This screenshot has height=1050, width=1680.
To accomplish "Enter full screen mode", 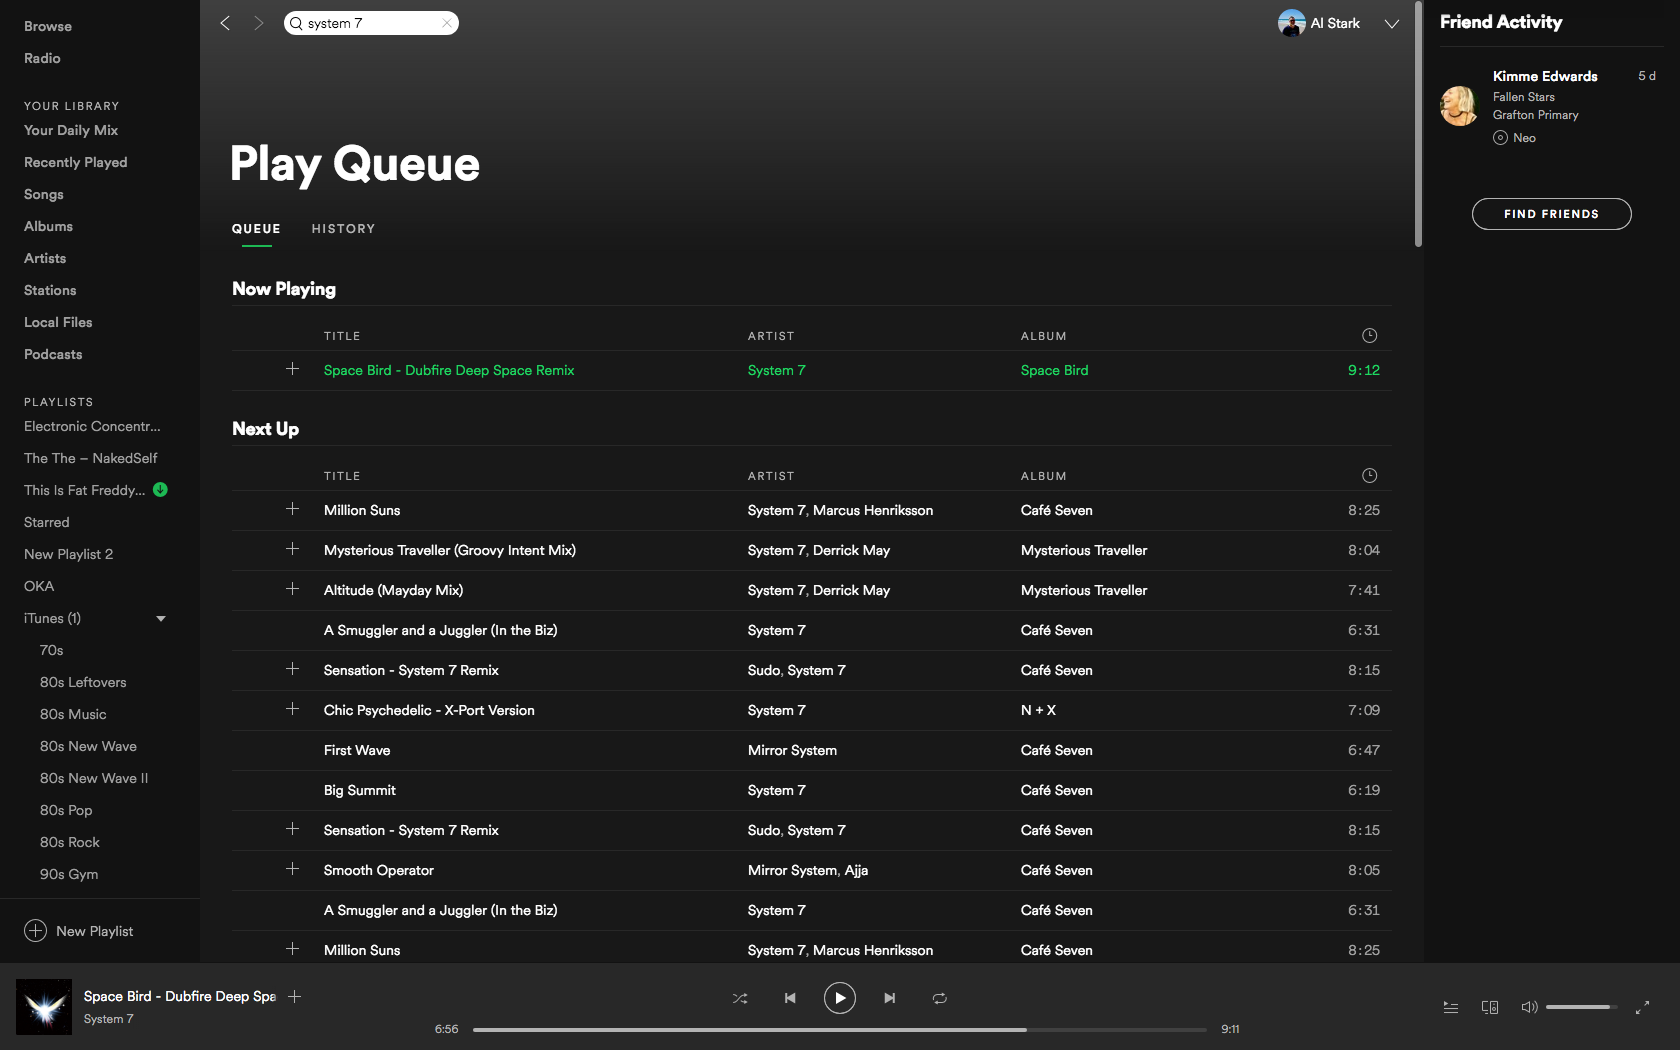I will pyautogui.click(x=1642, y=1007).
